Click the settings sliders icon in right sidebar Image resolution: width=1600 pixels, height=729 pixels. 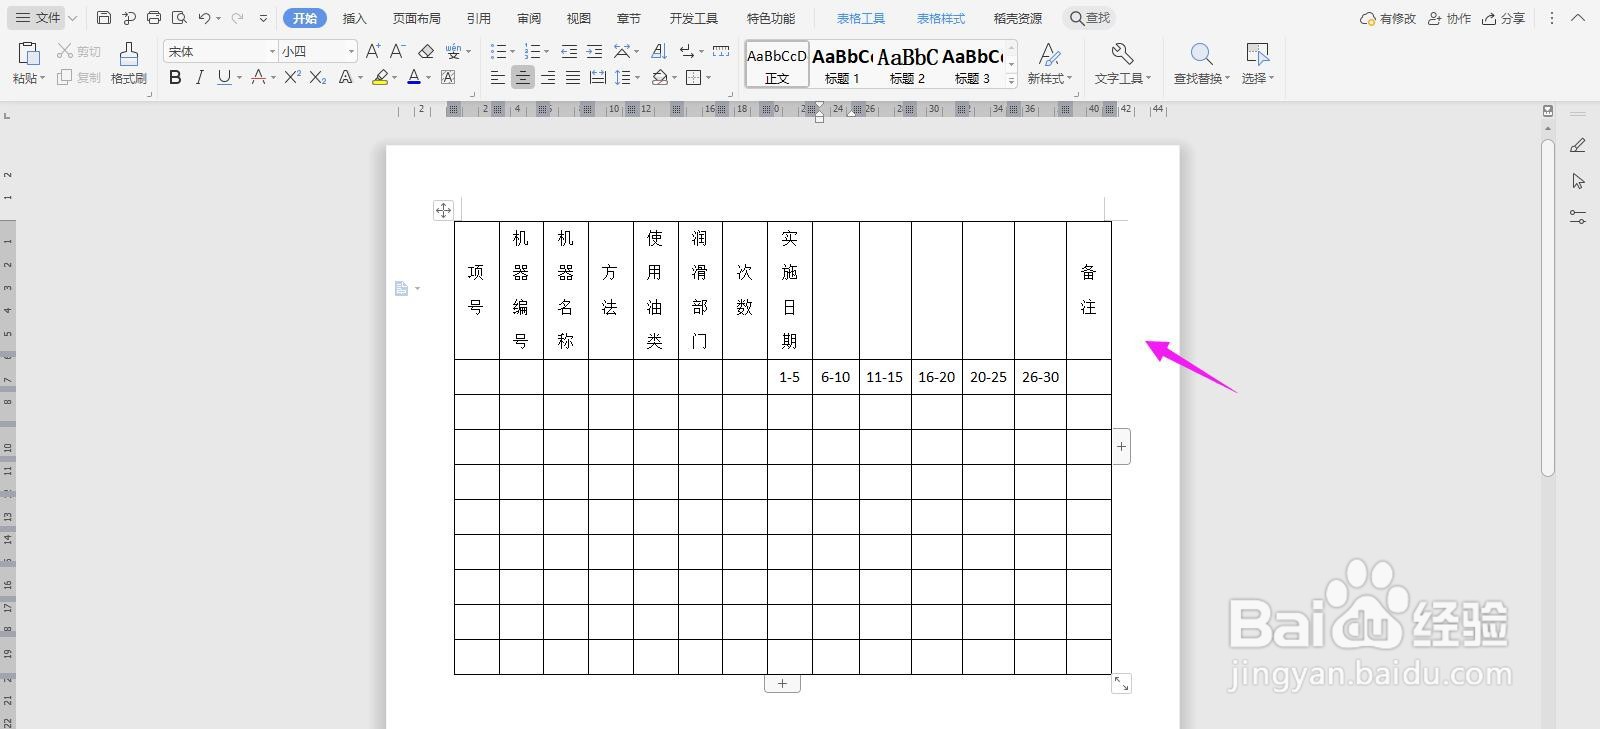click(x=1578, y=216)
